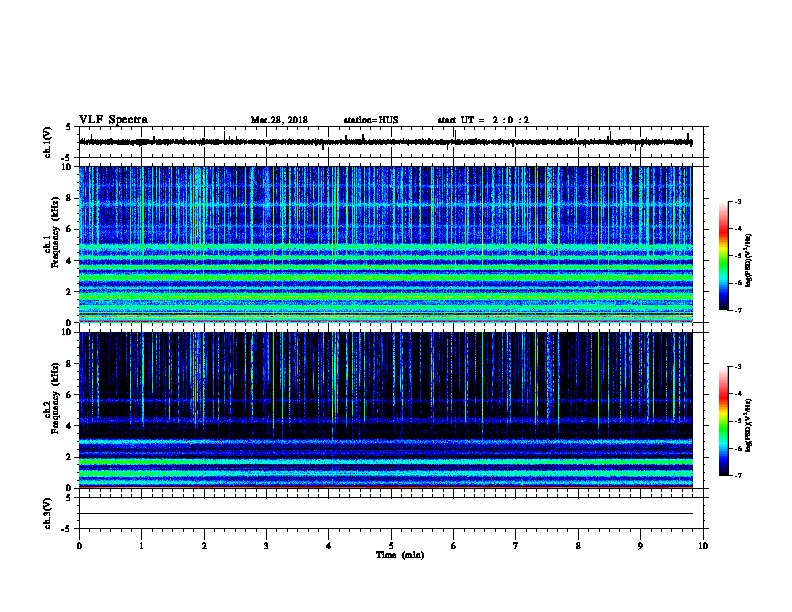The image size is (792, 612).
Task: Click the "VLF Spectra" title text
Action: point(113,120)
